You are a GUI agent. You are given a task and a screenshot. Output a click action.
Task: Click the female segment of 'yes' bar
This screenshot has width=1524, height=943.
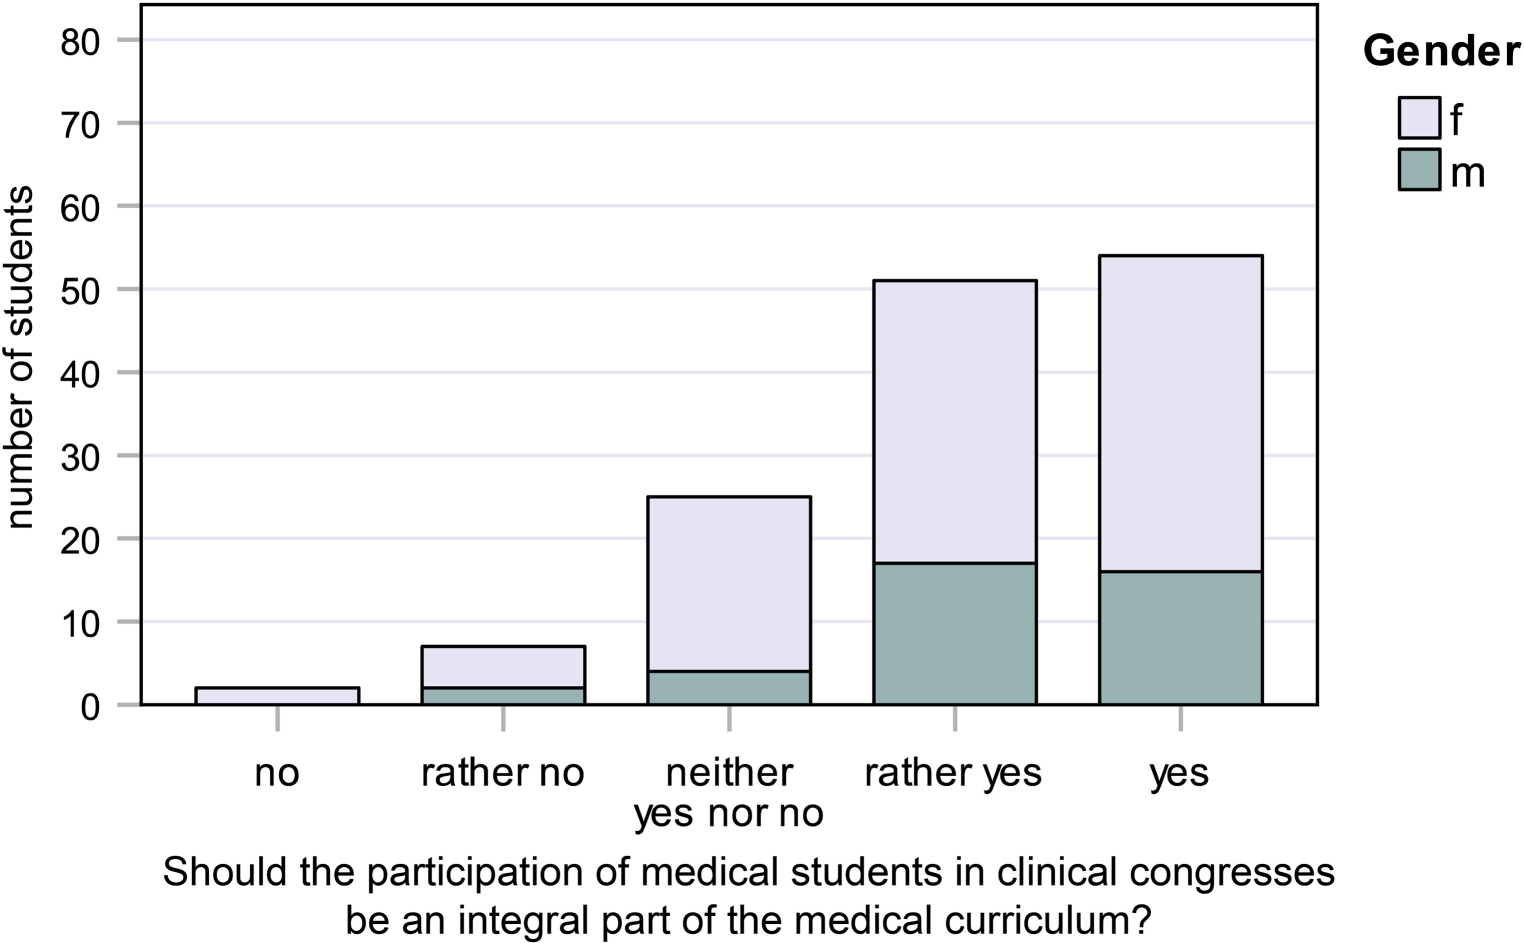[1181, 414]
